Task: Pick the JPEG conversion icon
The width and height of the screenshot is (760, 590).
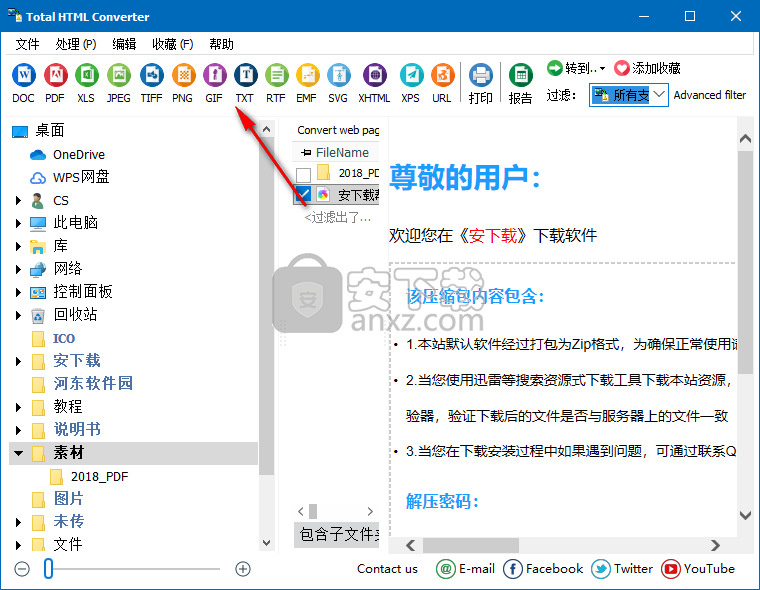Action: [x=119, y=75]
